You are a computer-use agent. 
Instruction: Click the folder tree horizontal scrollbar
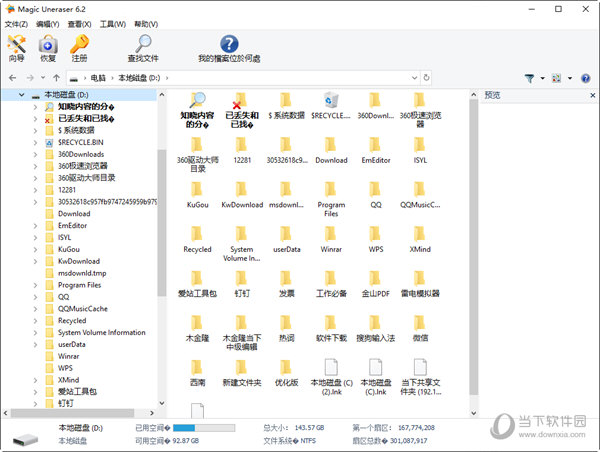(73, 413)
